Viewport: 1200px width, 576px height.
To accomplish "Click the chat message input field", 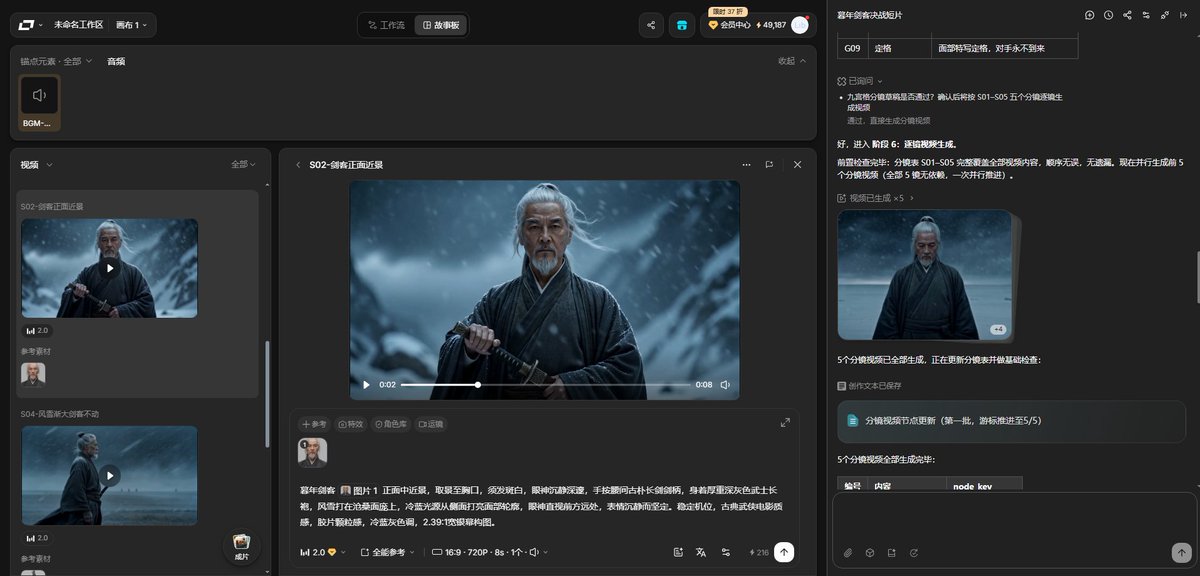I will (x=1016, y=516).
